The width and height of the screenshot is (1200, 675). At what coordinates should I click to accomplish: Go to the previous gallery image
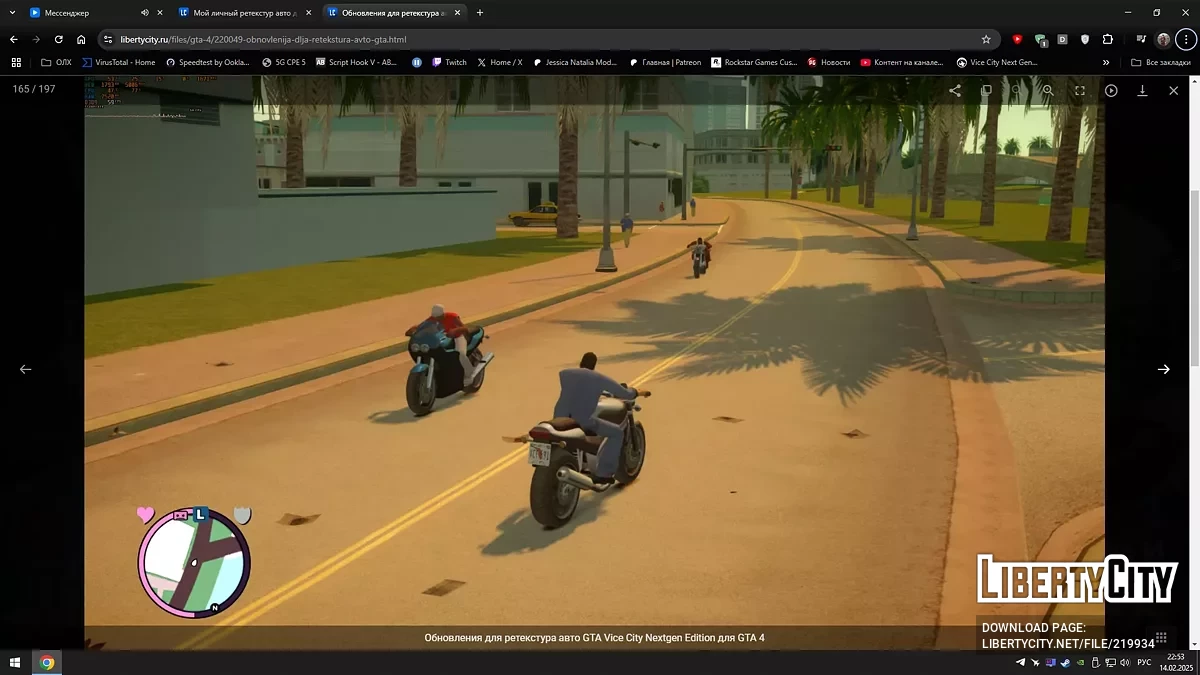click(26, 369)
